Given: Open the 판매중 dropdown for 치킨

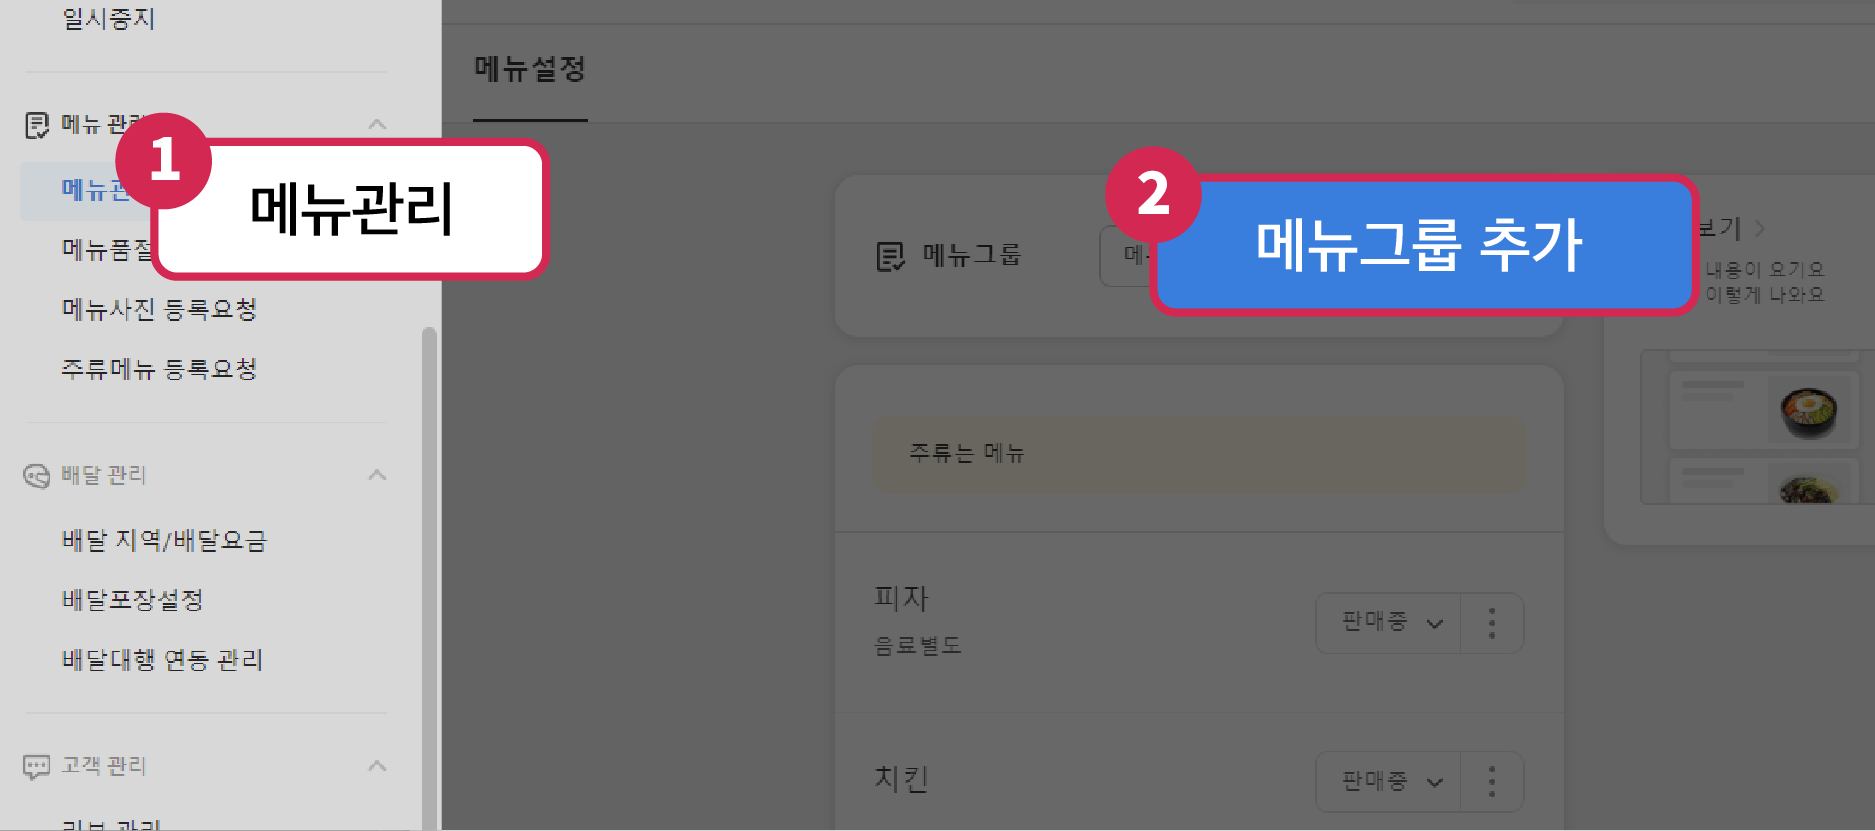Looking at the screenshot, I should [1389, 781].
